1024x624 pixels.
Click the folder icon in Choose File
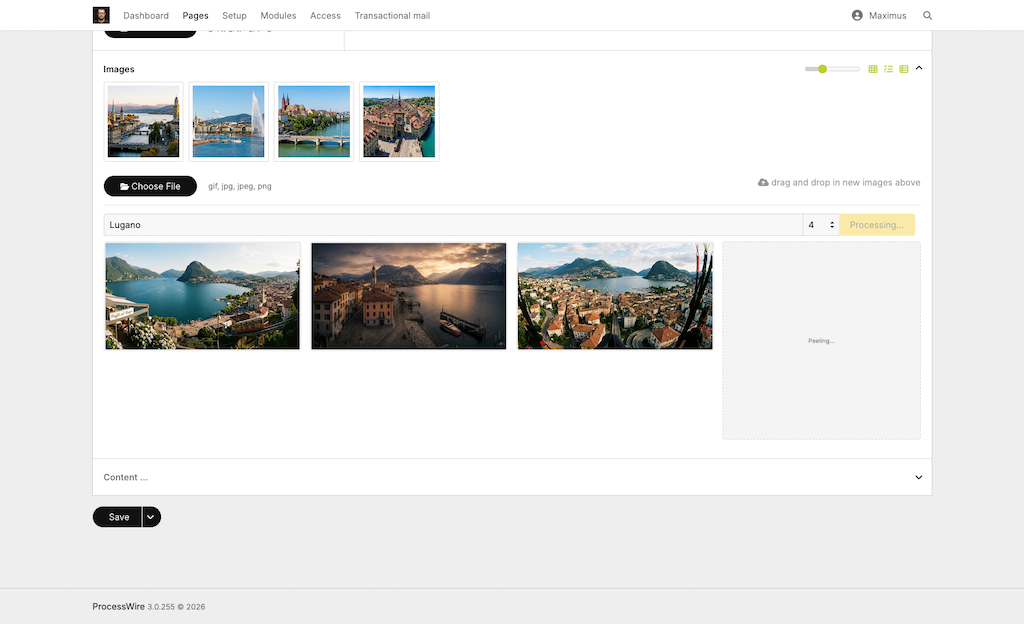coord(124,187)
